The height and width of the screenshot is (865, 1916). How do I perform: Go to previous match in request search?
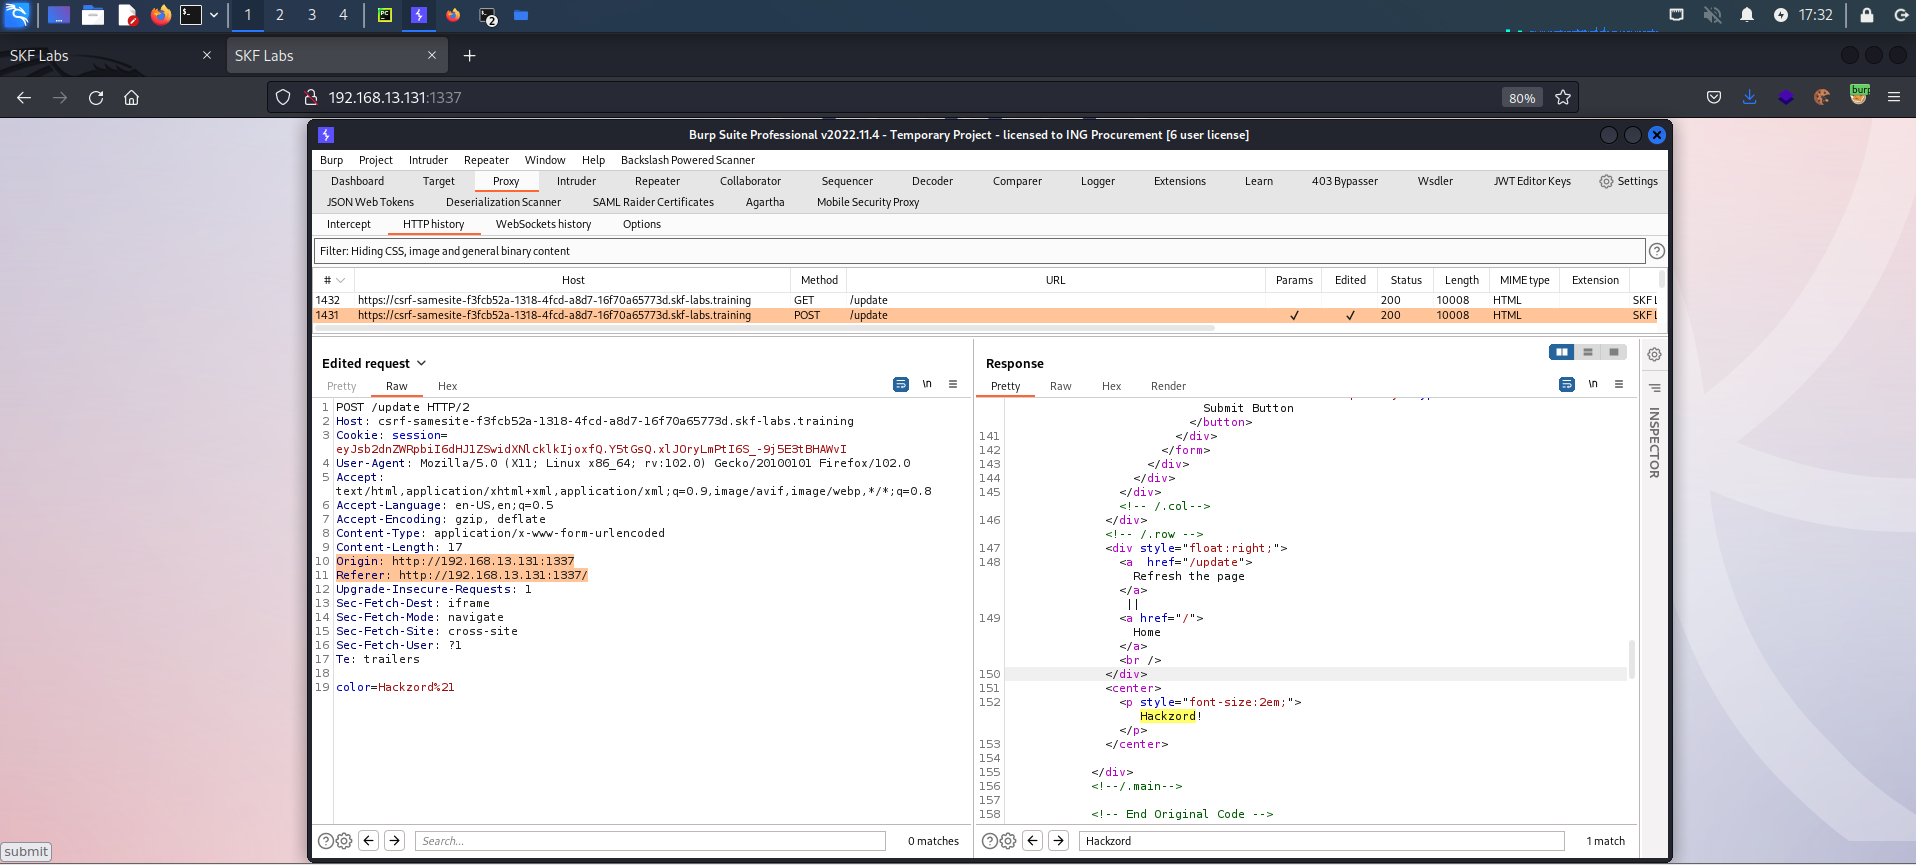369,841
